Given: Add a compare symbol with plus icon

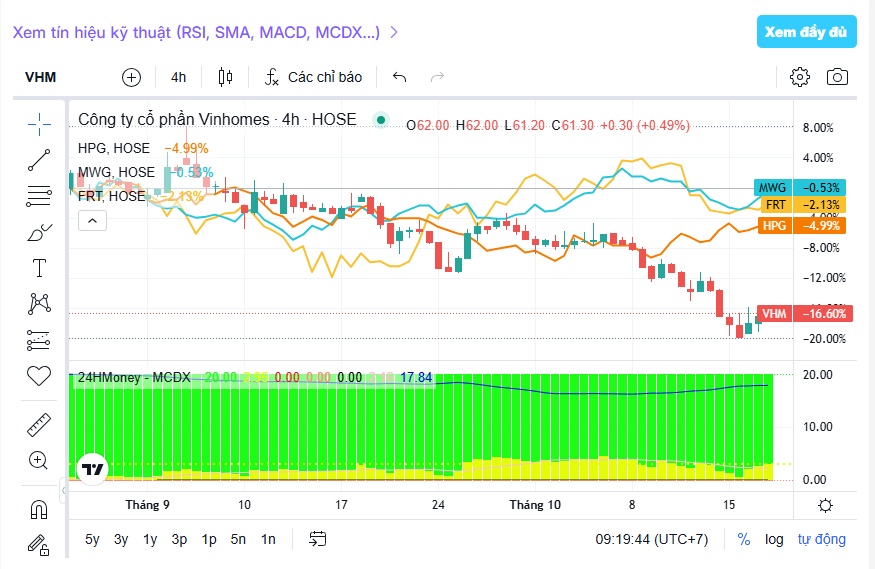Looking at the screenshot, I should click(132, 78).
